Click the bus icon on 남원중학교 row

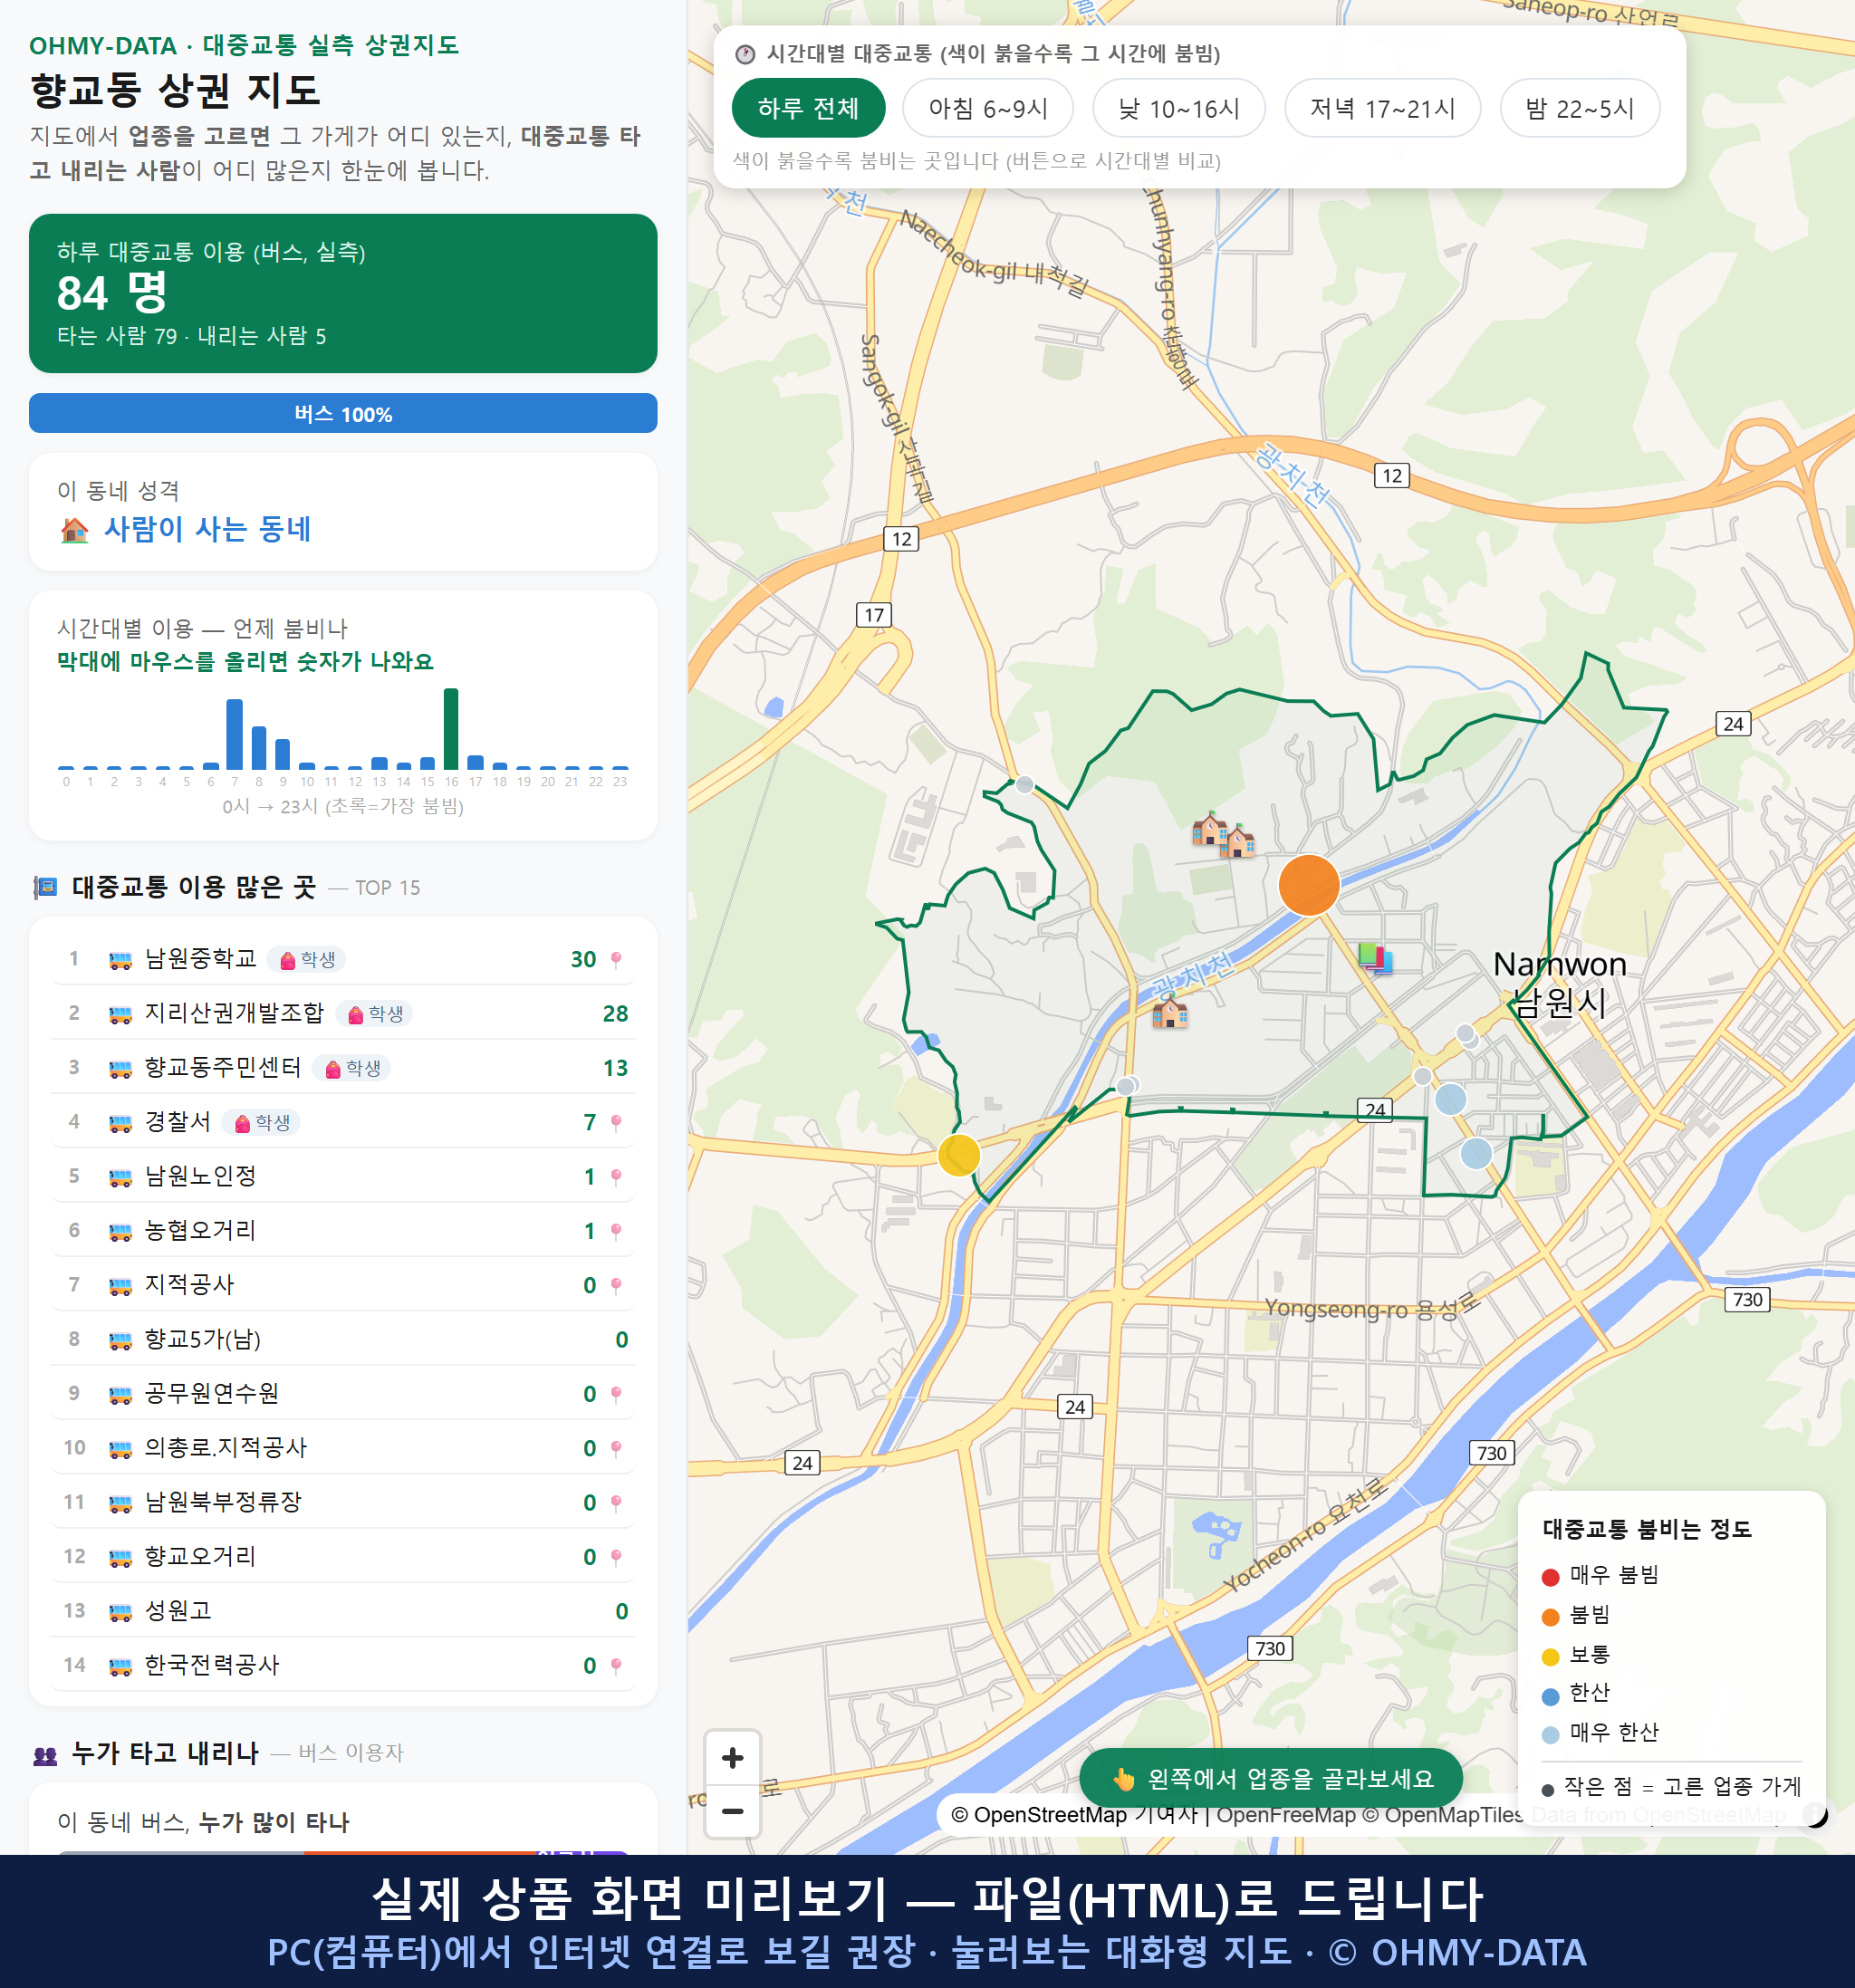(x=120, y=961)
